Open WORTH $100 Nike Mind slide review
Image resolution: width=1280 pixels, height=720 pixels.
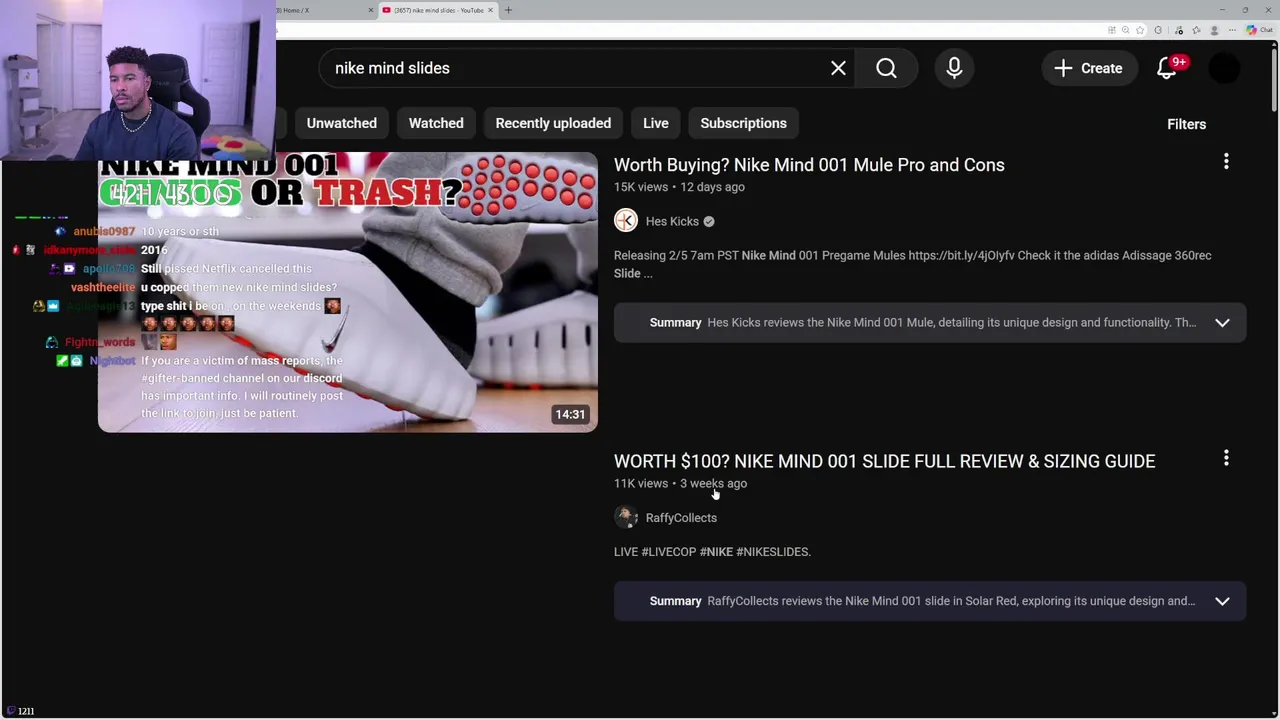tap(884, 461)
